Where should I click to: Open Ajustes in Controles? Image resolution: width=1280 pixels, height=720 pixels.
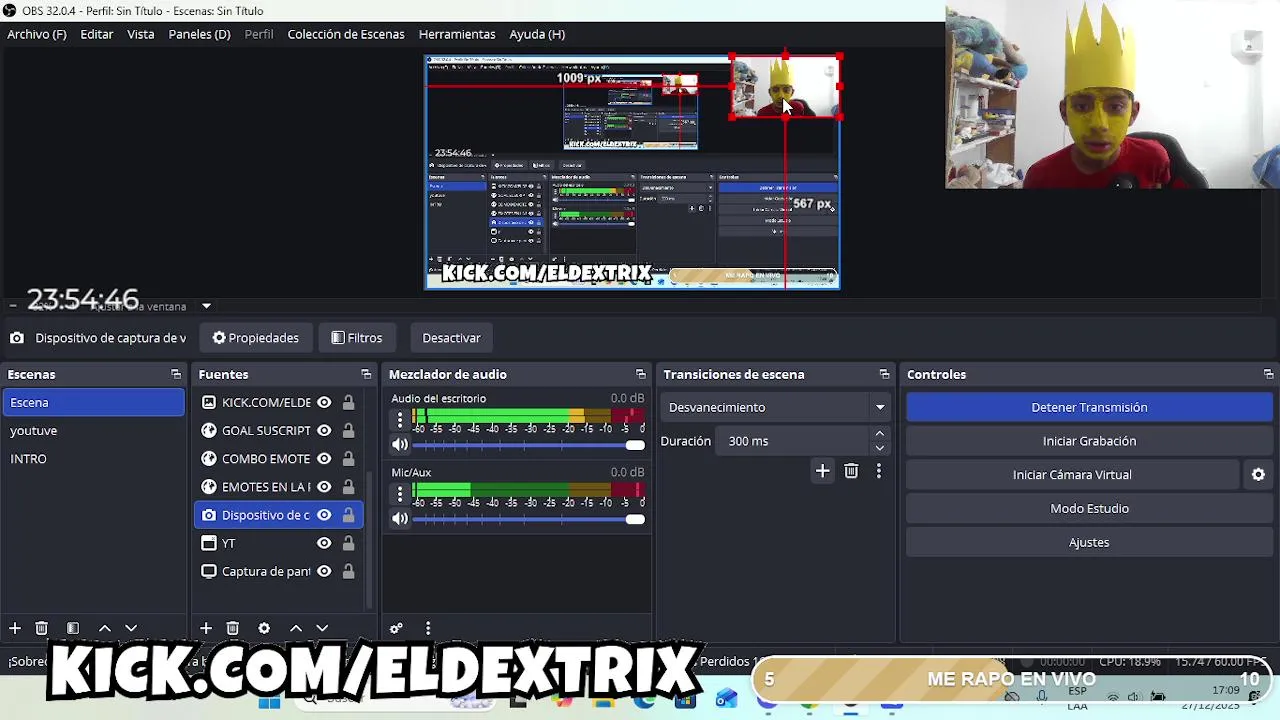[x=1089, y=542]
